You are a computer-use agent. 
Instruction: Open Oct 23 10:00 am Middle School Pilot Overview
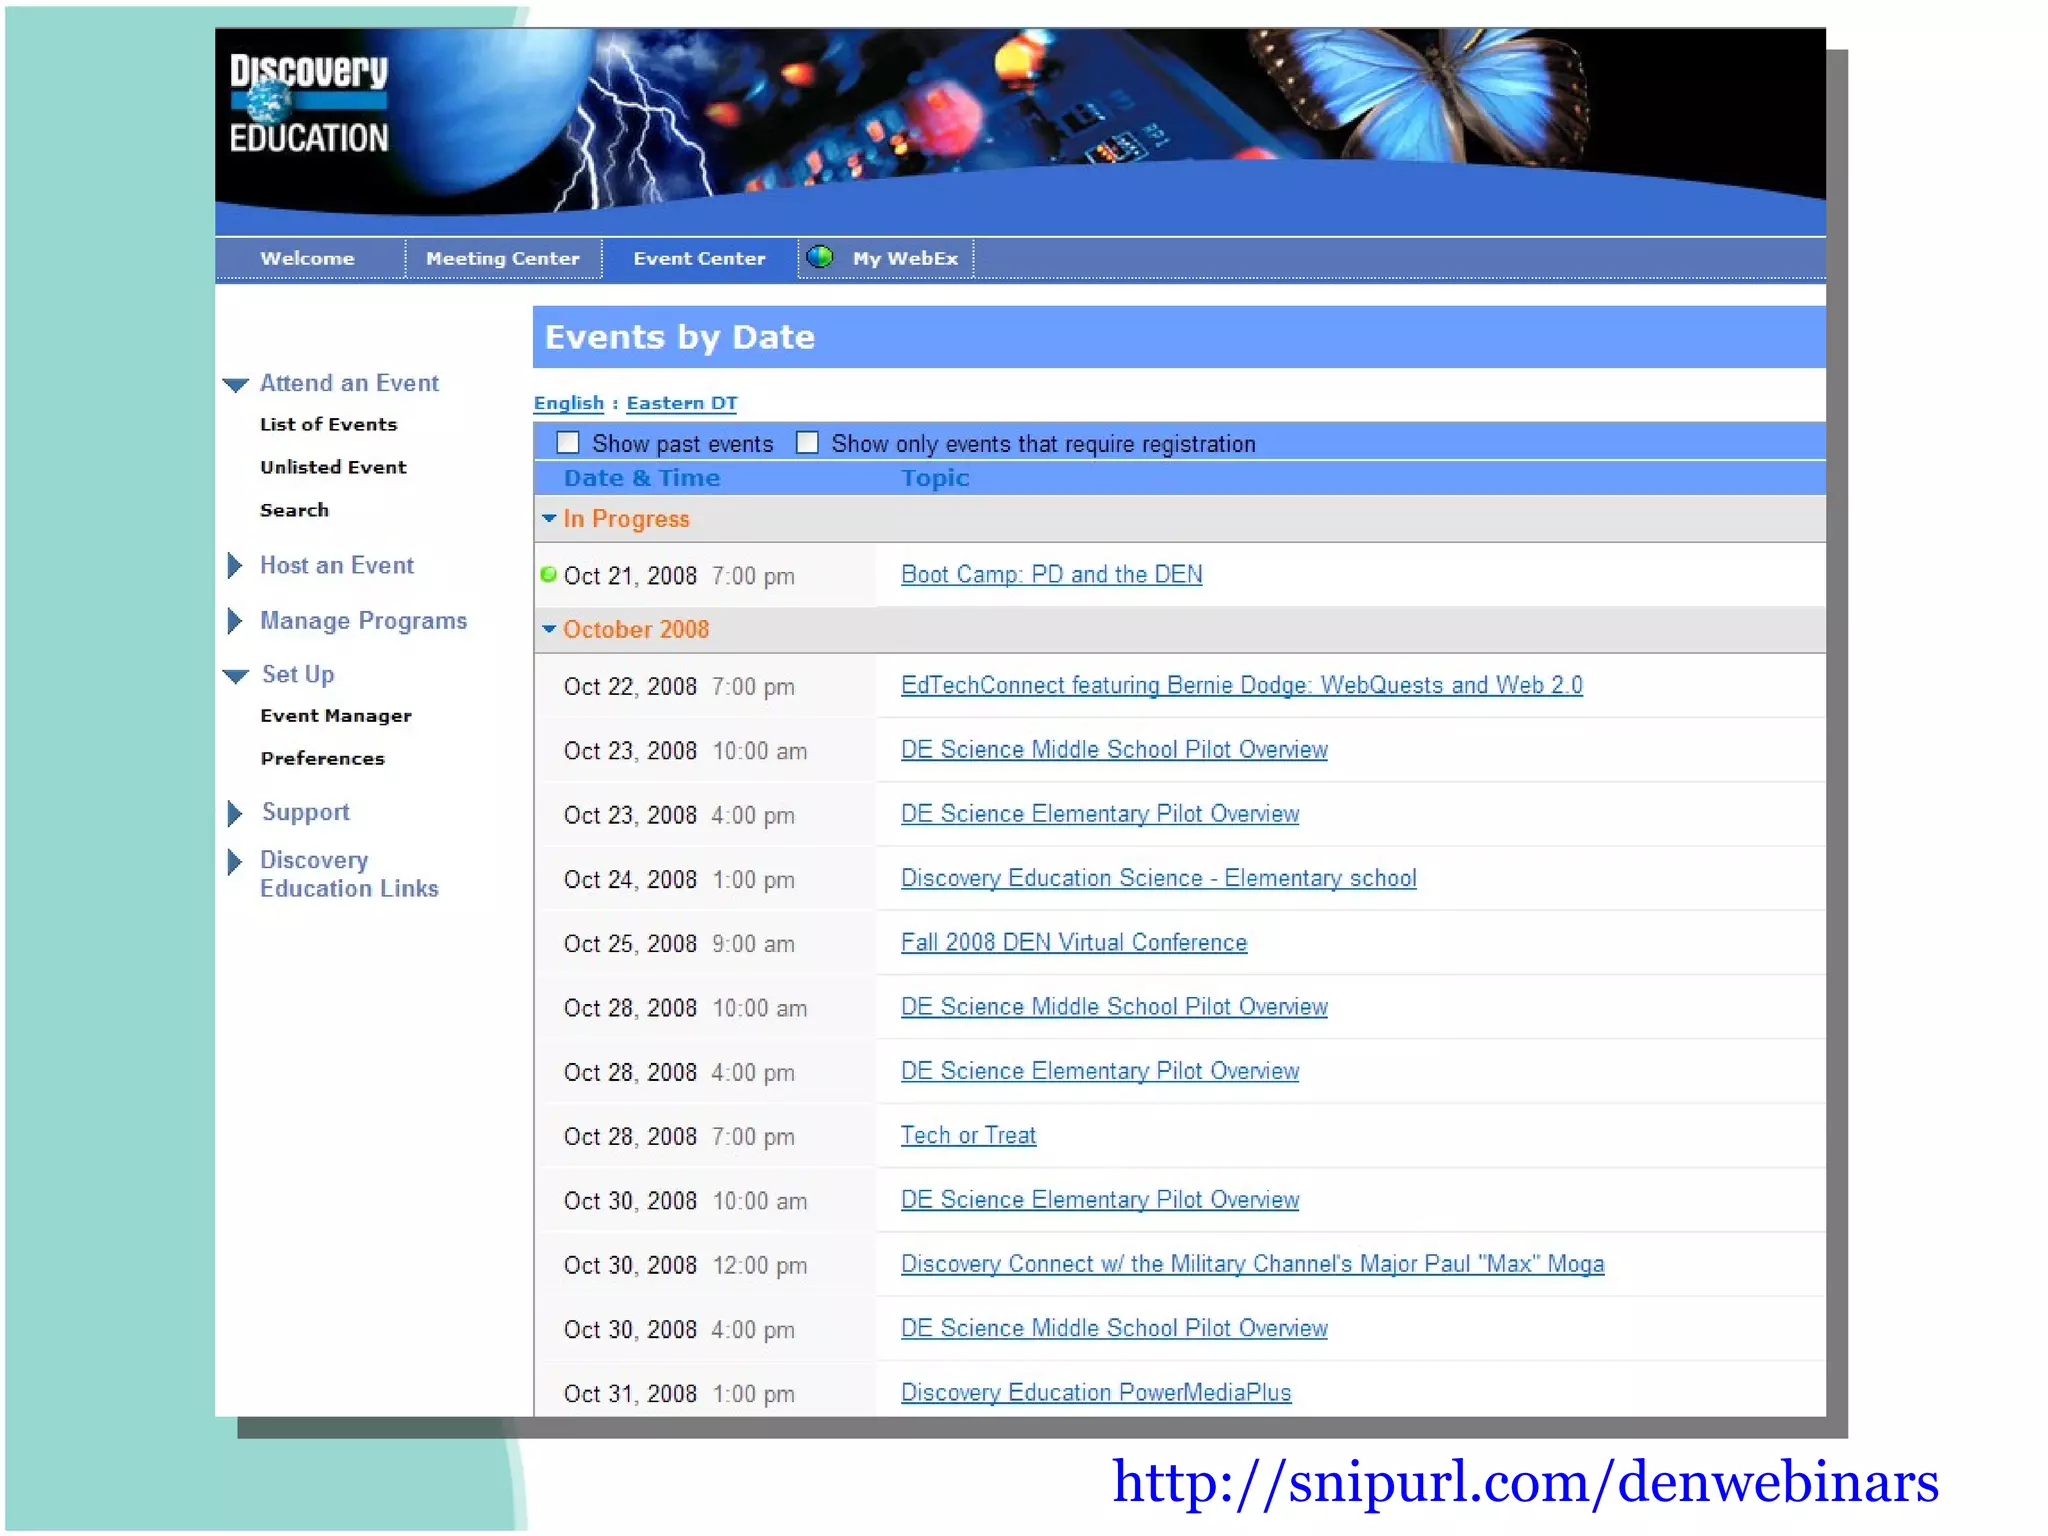(1114, 750)
